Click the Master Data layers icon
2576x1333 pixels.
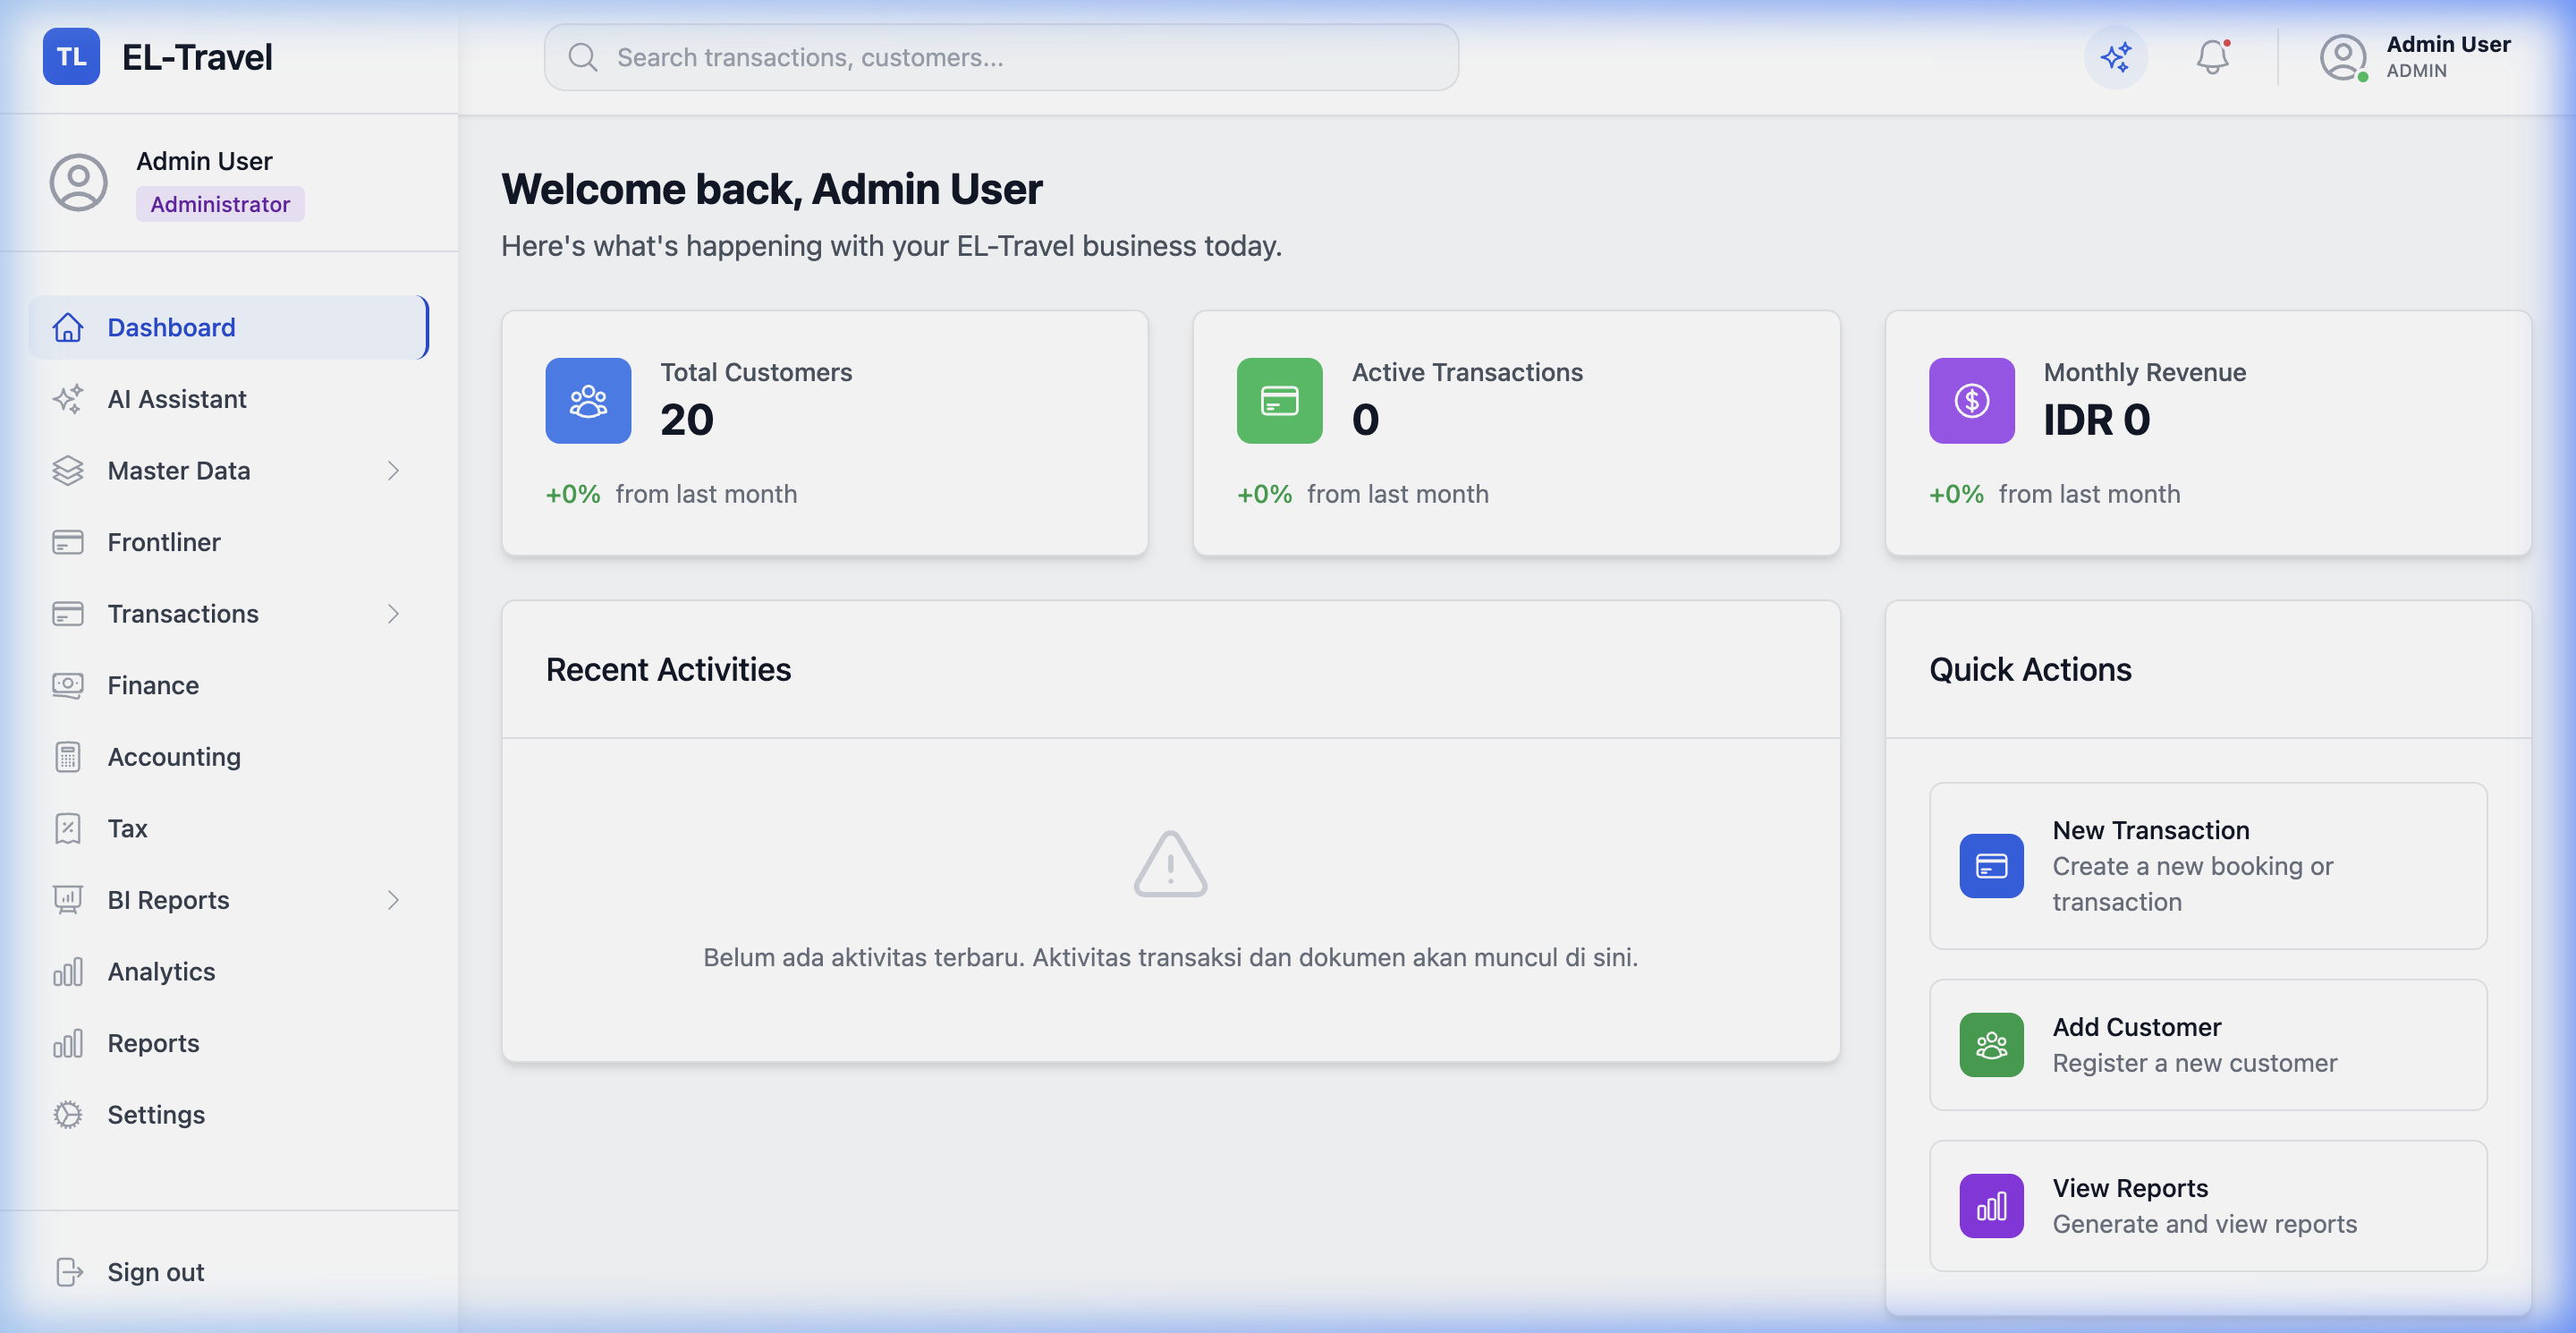tap(68, 471)
